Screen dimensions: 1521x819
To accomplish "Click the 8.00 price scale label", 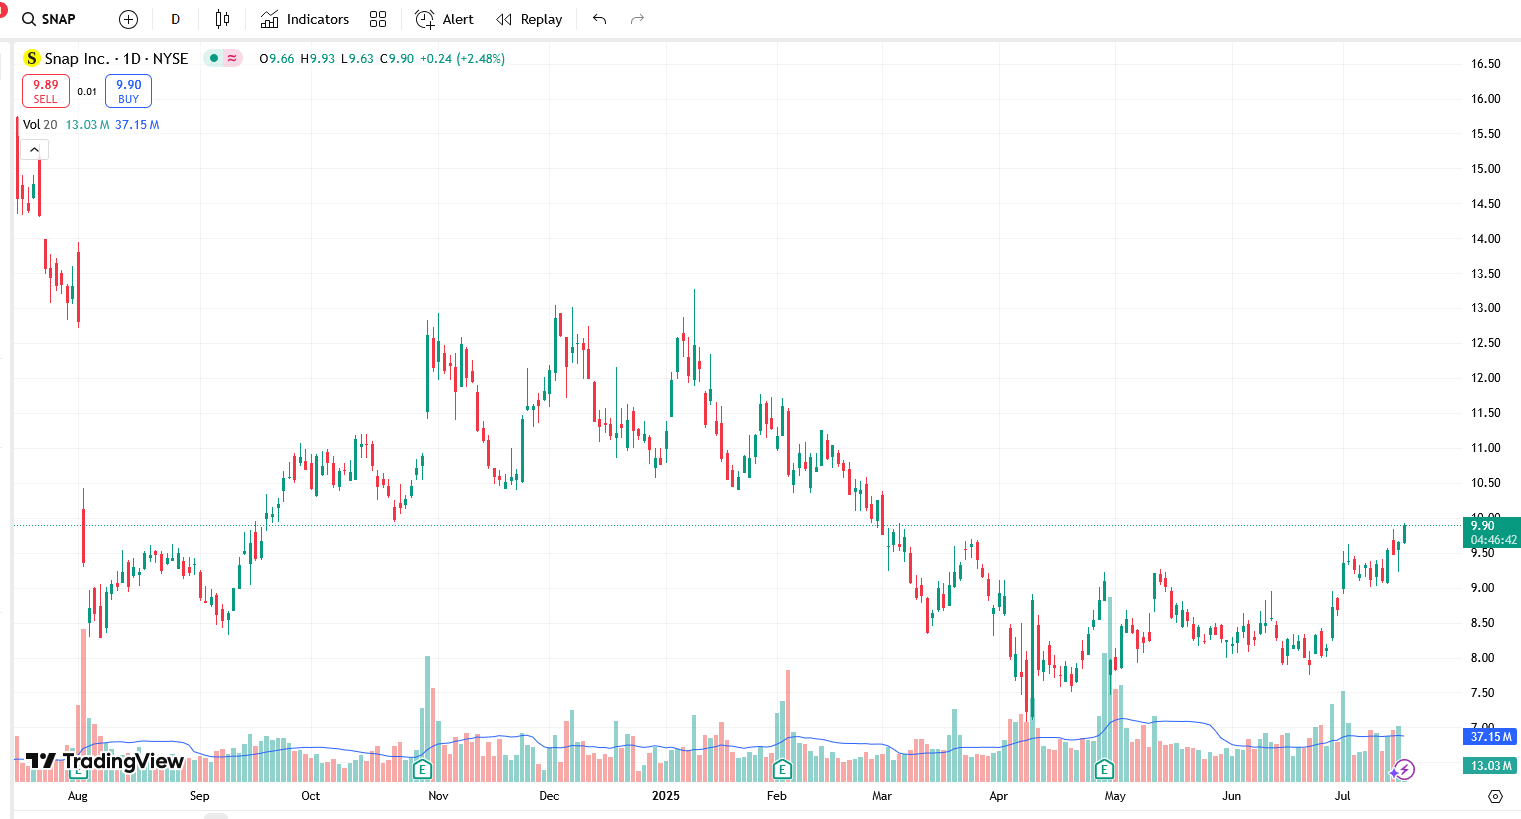I will coord(1482,658).
